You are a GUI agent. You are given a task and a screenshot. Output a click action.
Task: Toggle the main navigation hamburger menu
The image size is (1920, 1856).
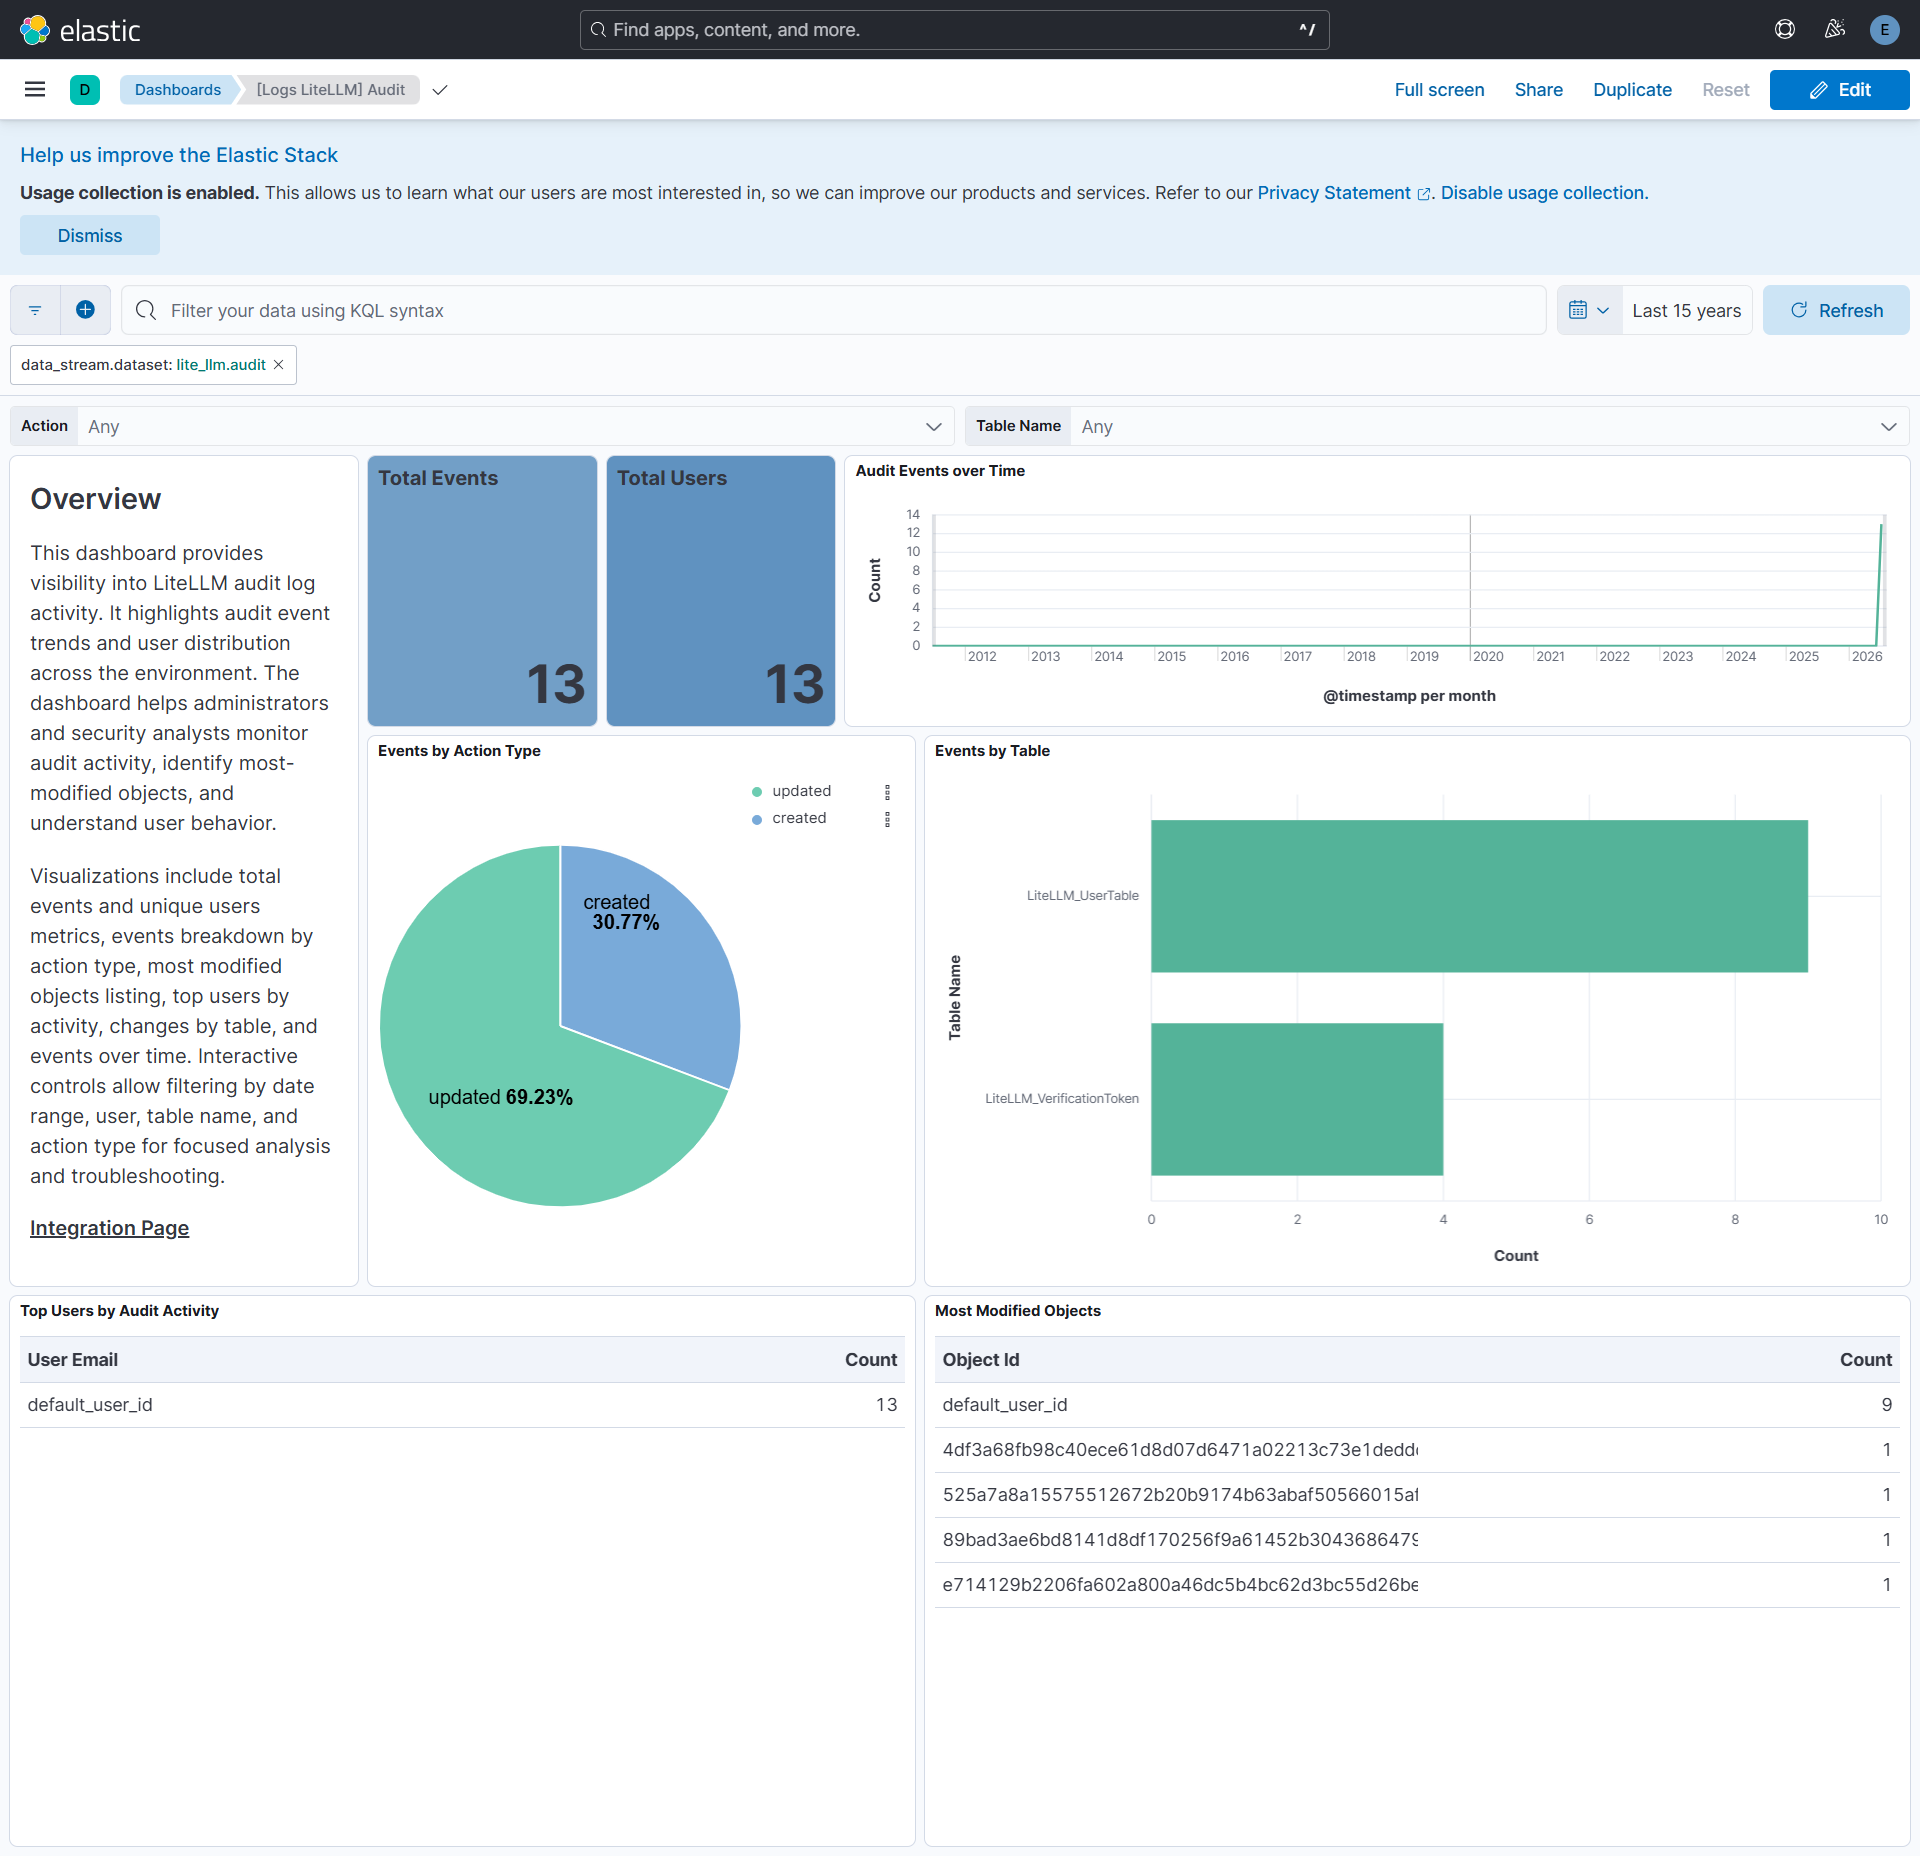(x=35, y=90)
